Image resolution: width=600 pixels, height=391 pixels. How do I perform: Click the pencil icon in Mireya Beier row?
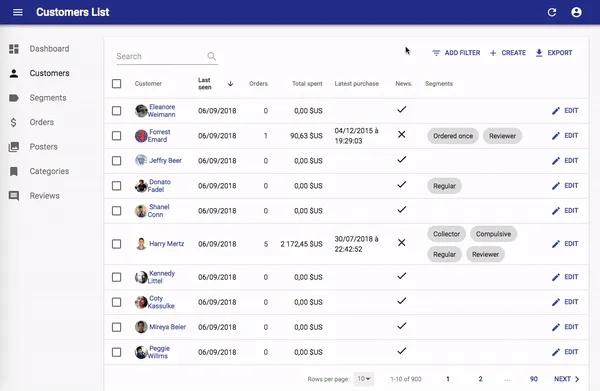point(556,327)
